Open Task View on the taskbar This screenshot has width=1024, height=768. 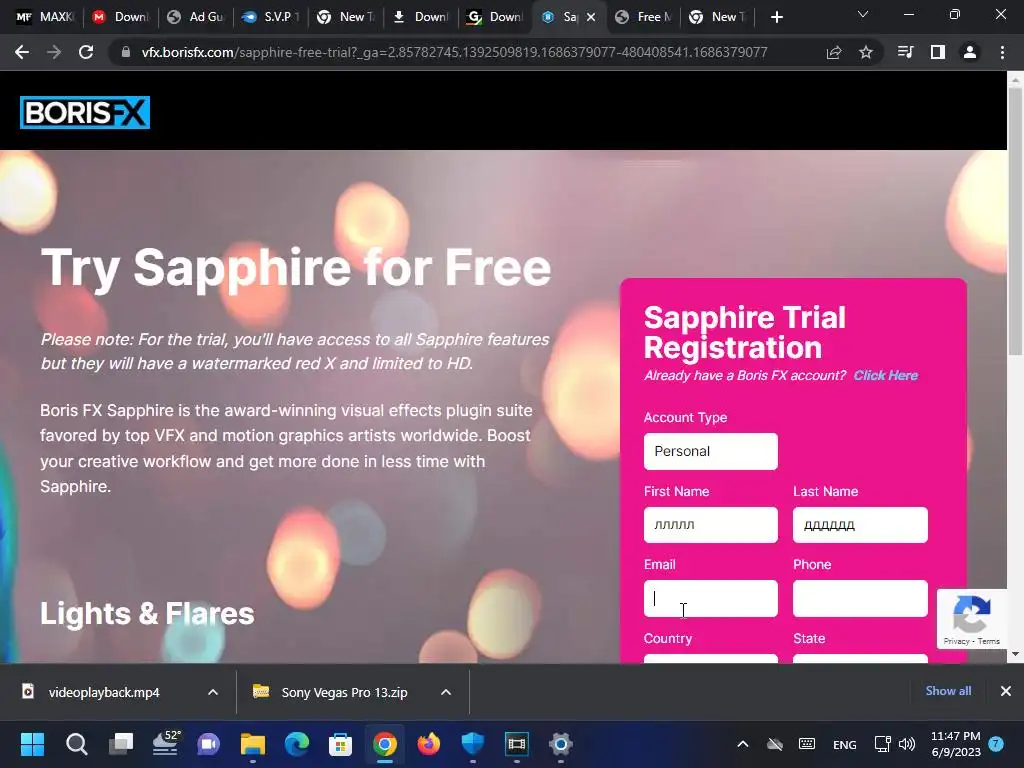coord(121,744)
